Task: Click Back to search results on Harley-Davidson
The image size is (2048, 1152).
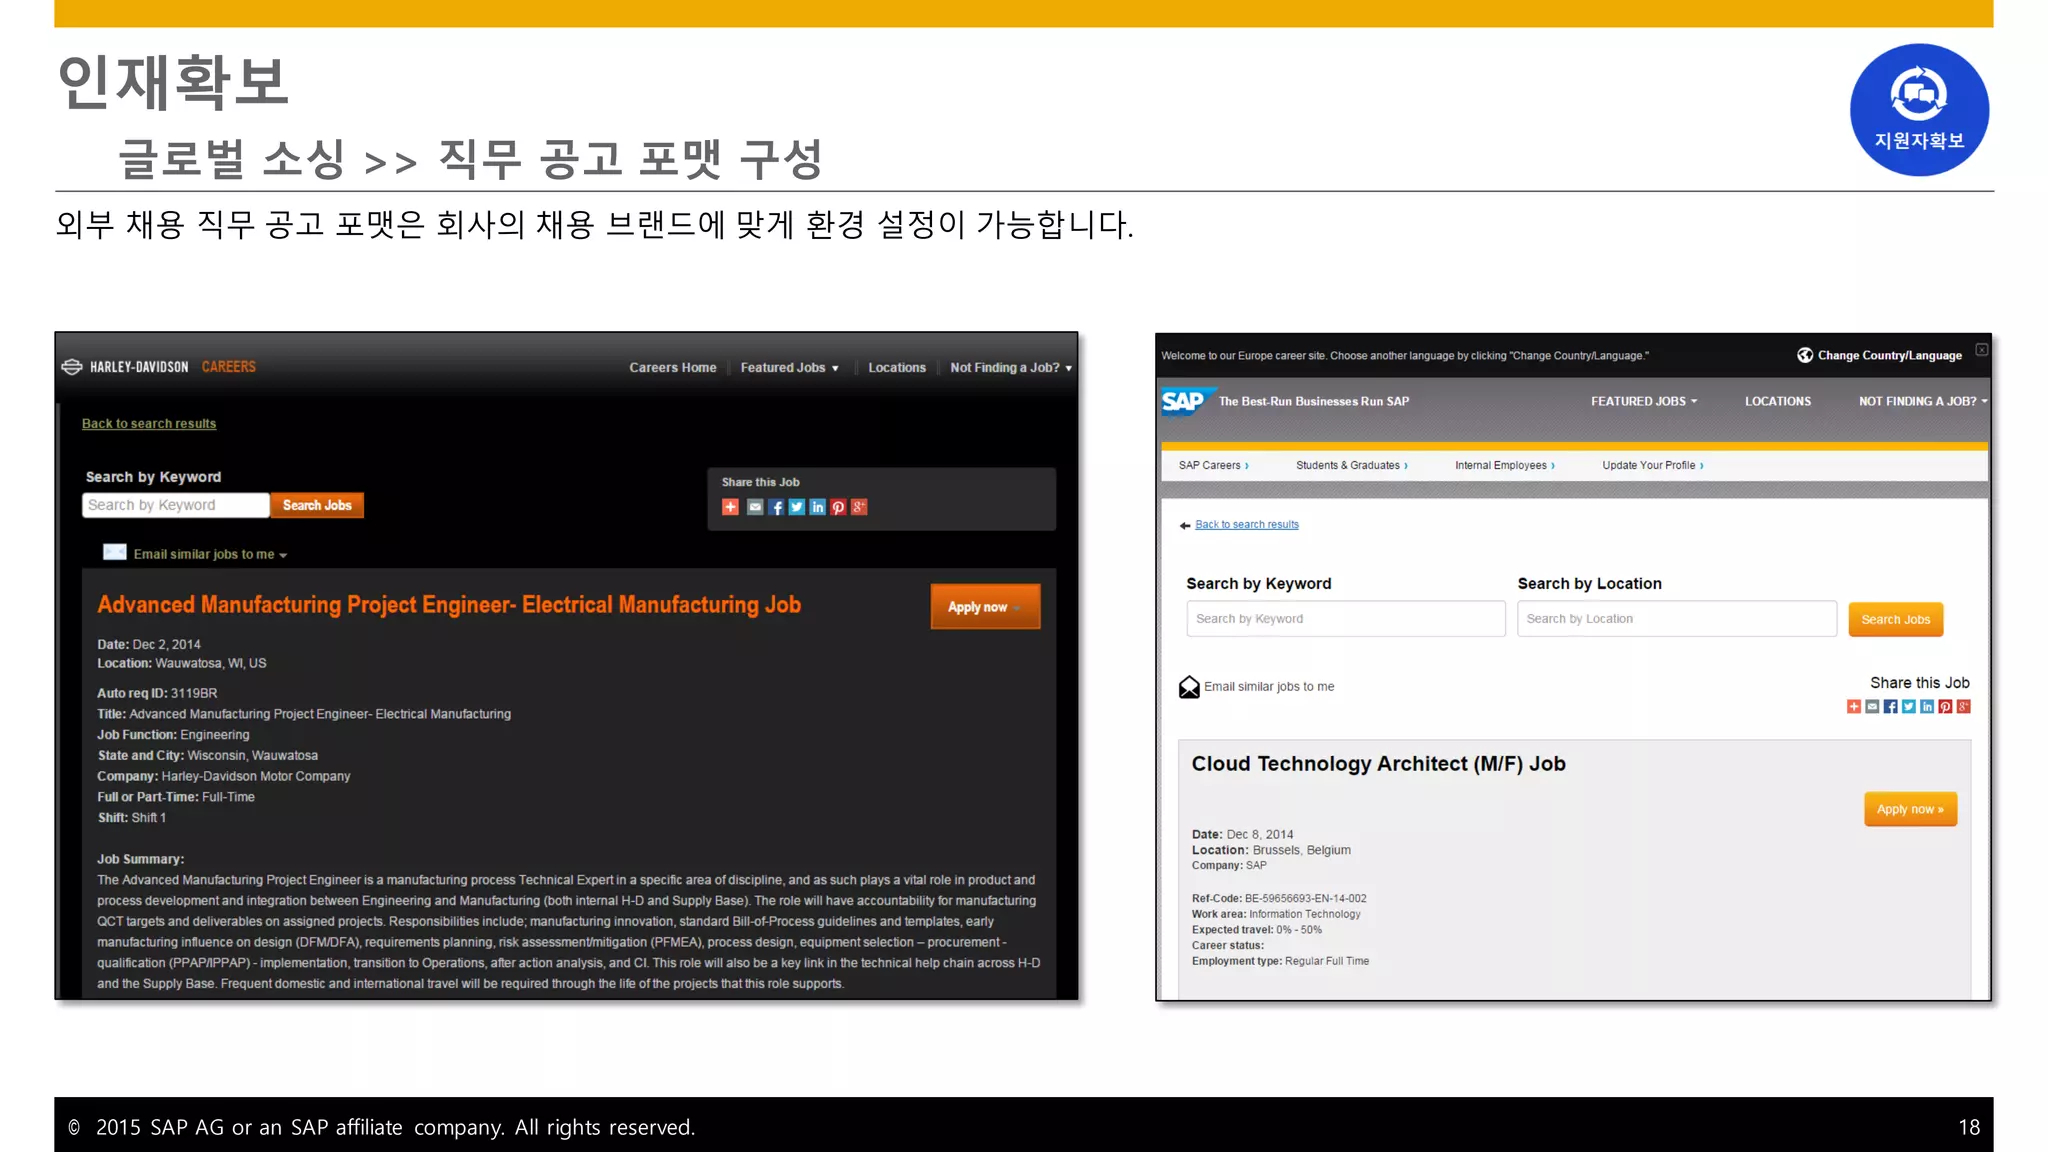Action: click(x=149, y=424)
